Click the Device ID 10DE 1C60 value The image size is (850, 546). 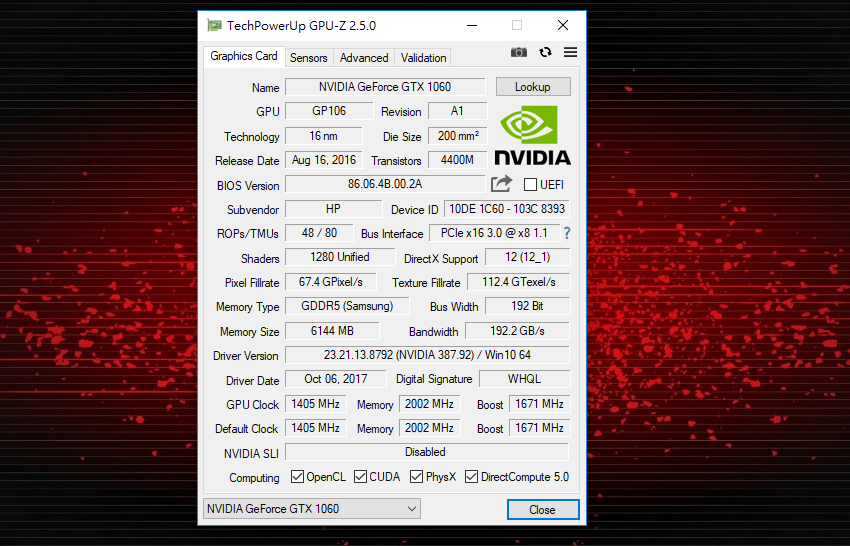[507, 209]
